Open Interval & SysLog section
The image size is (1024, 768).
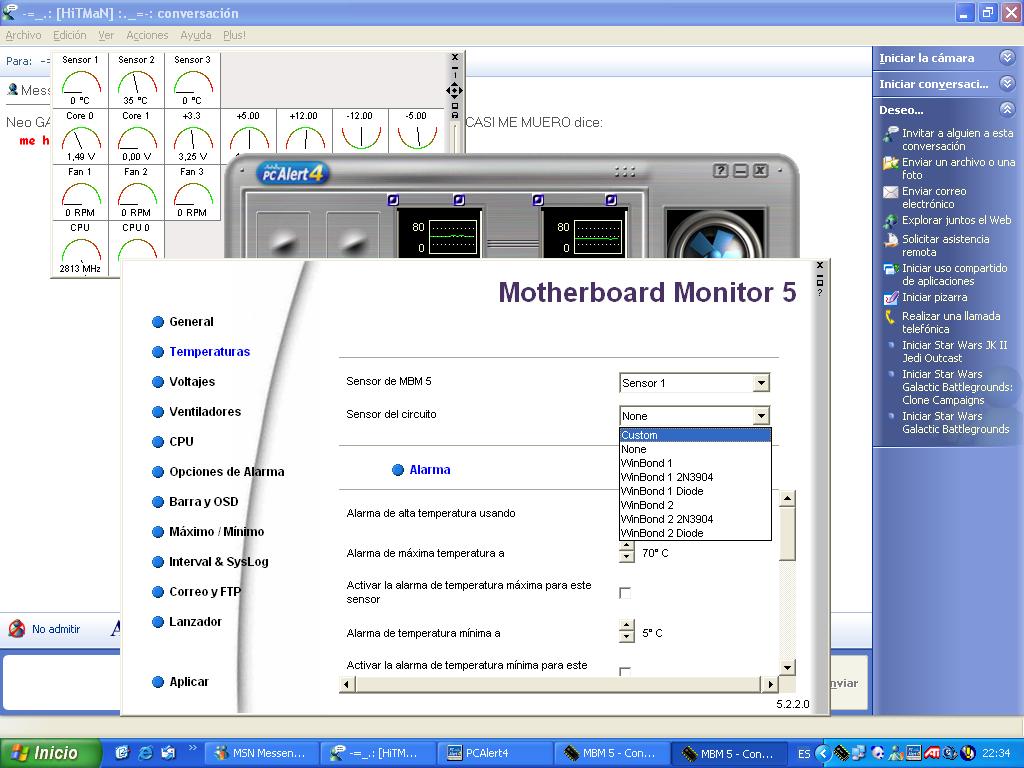click(x=210, y=562)
